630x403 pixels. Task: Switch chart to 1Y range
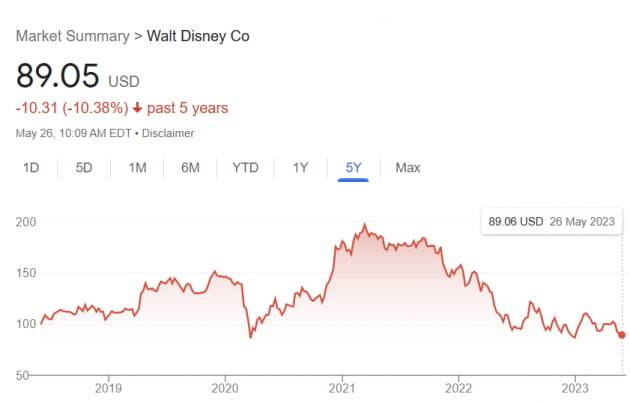pos(300,168)
